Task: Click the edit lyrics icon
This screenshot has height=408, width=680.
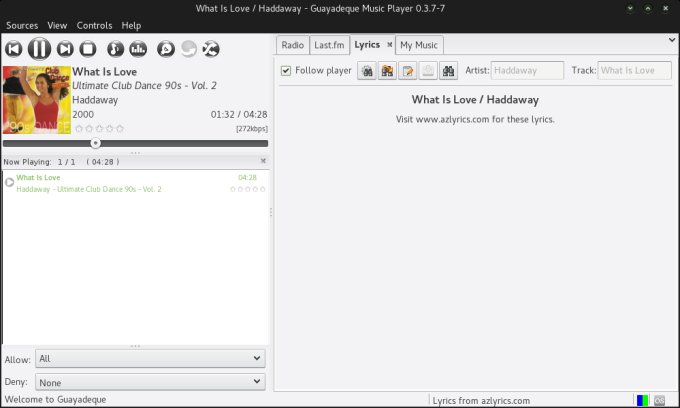Action: (408, 71)
